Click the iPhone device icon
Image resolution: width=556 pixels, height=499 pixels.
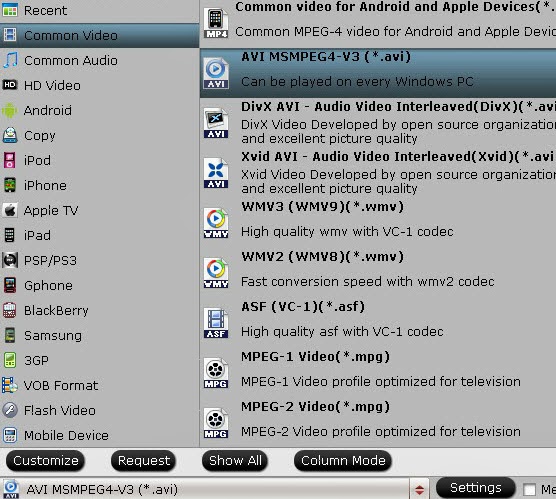10,185
